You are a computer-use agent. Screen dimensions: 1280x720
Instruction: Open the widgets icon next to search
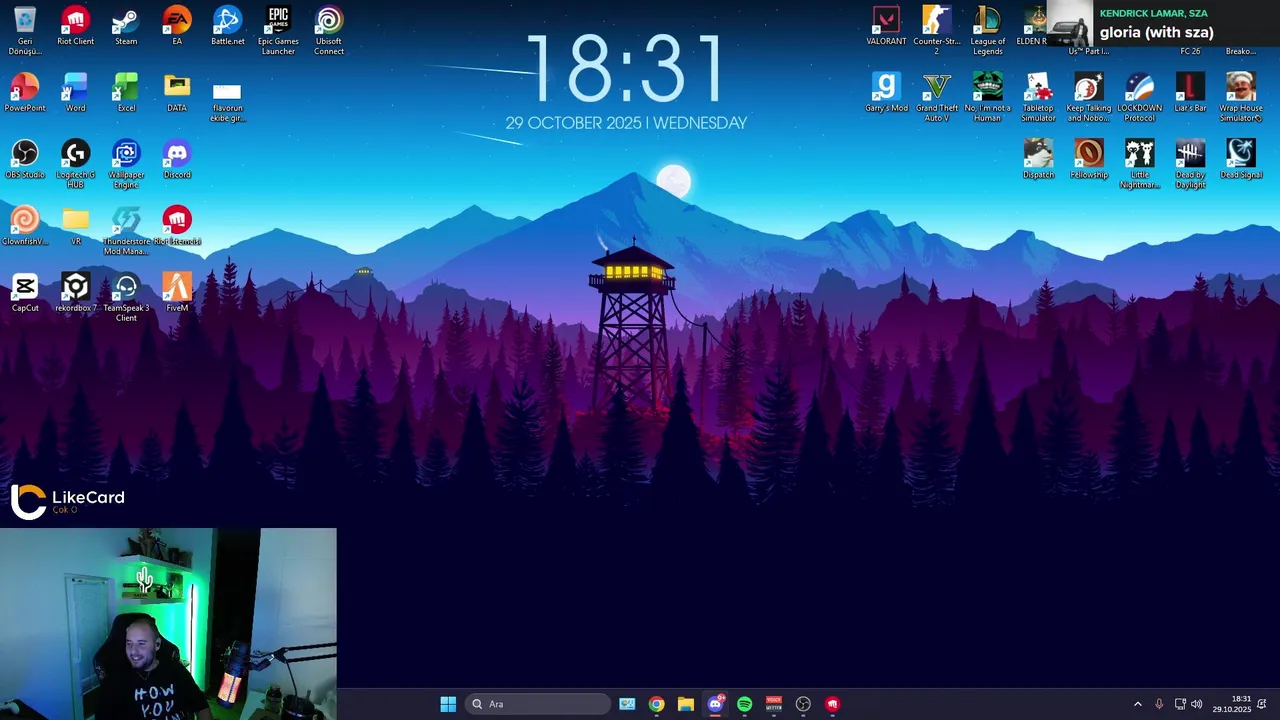pos(627,704)
